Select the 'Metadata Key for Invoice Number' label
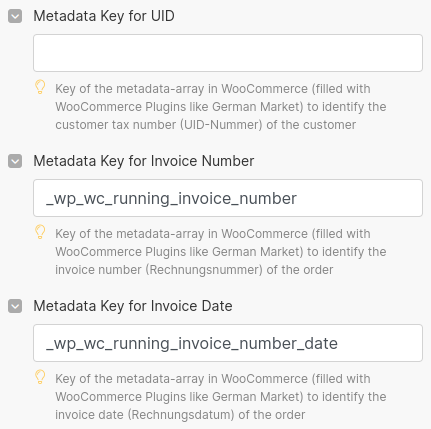This screenshot has height=429, width=431. pos(144,161)
